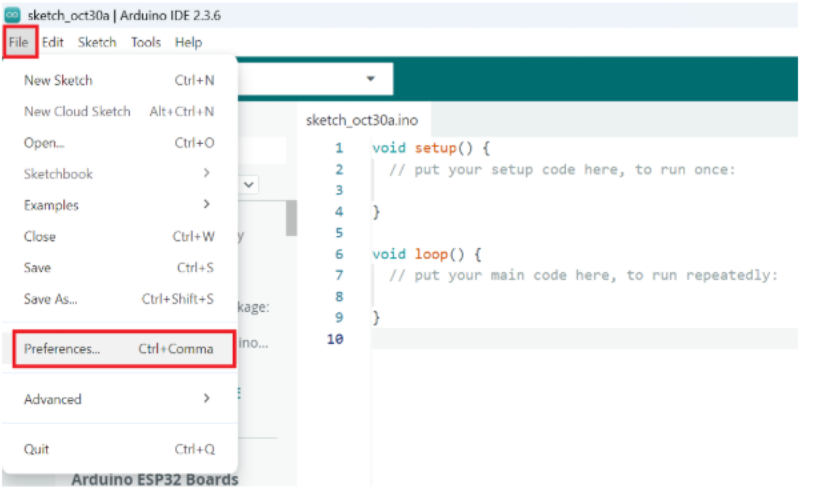Expand the Advanced submenu
Viewport: 819px width, 504px height.
119,399
